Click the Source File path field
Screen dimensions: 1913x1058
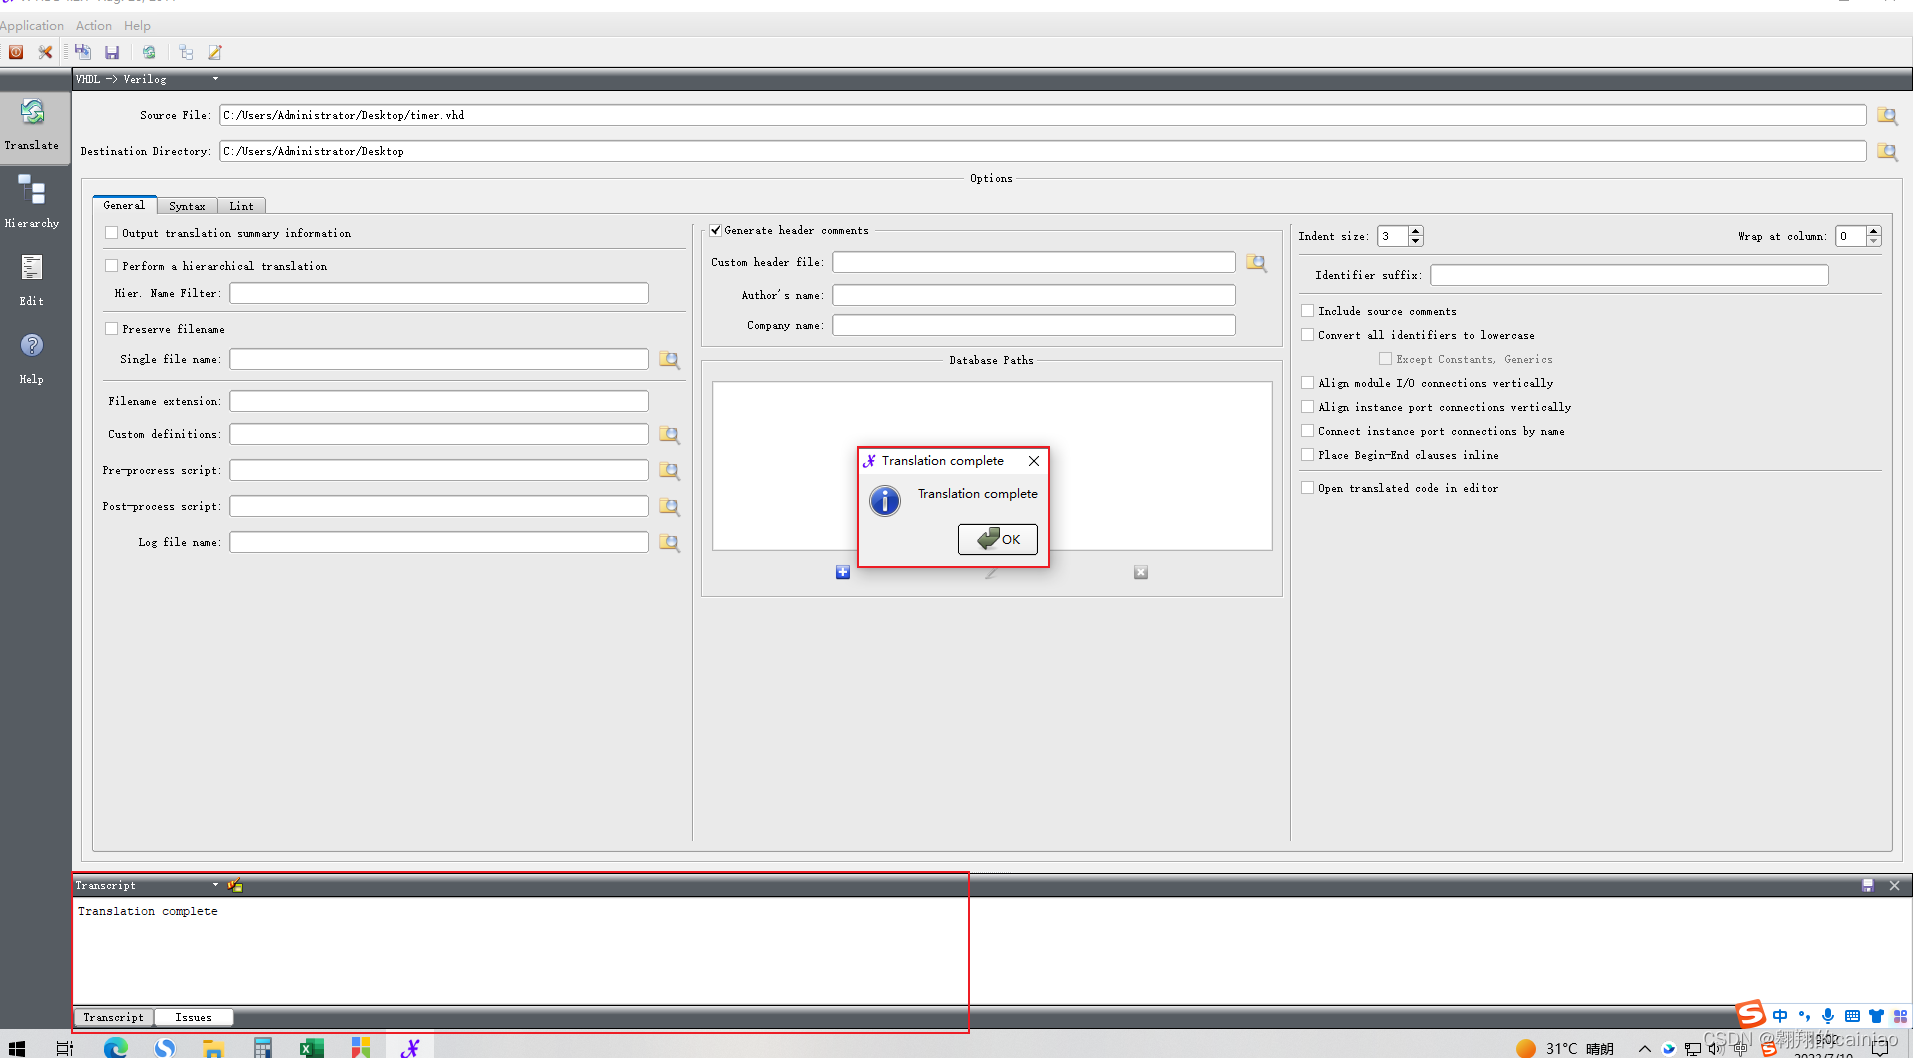pos(1042,116)
